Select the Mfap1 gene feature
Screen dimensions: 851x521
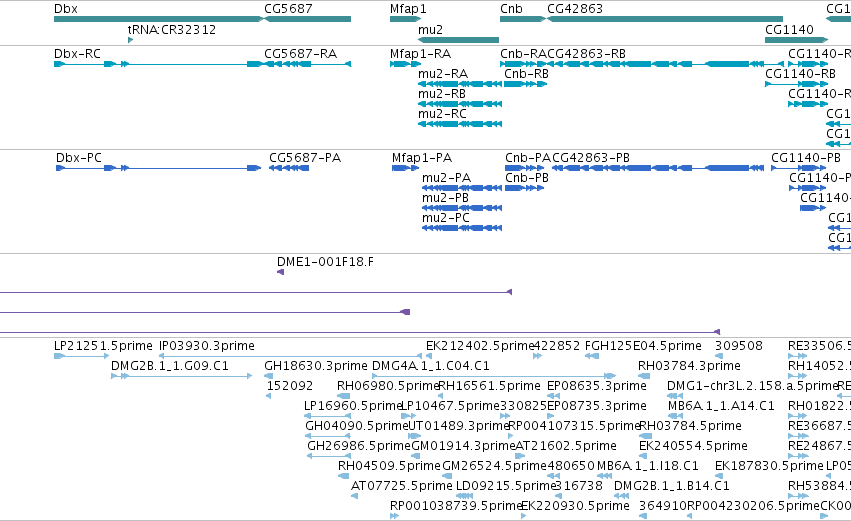tap(405, 19)
